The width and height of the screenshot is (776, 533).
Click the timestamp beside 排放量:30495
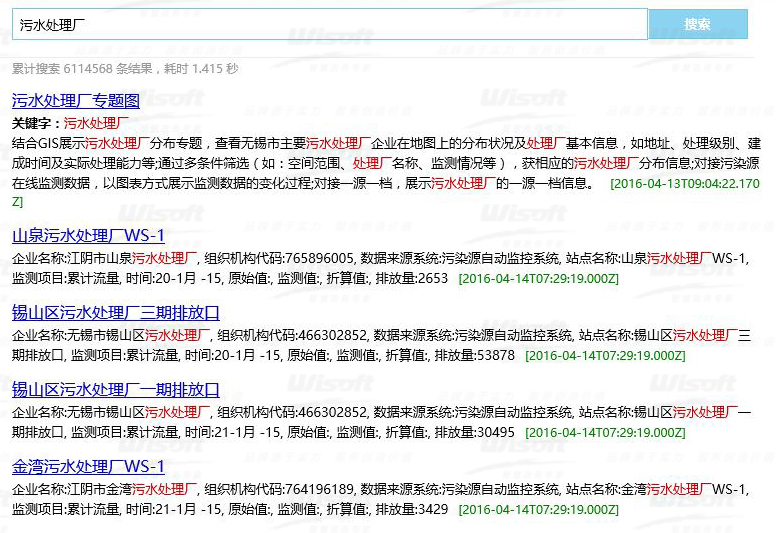pyautogui.click(x=605, y=432)
